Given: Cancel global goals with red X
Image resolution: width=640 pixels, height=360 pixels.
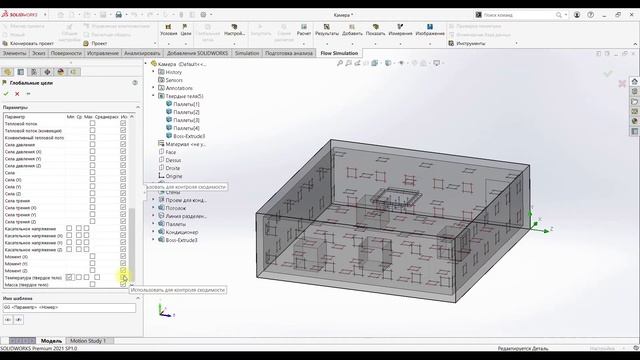Looking at the screenshot, I should [17, 94].
